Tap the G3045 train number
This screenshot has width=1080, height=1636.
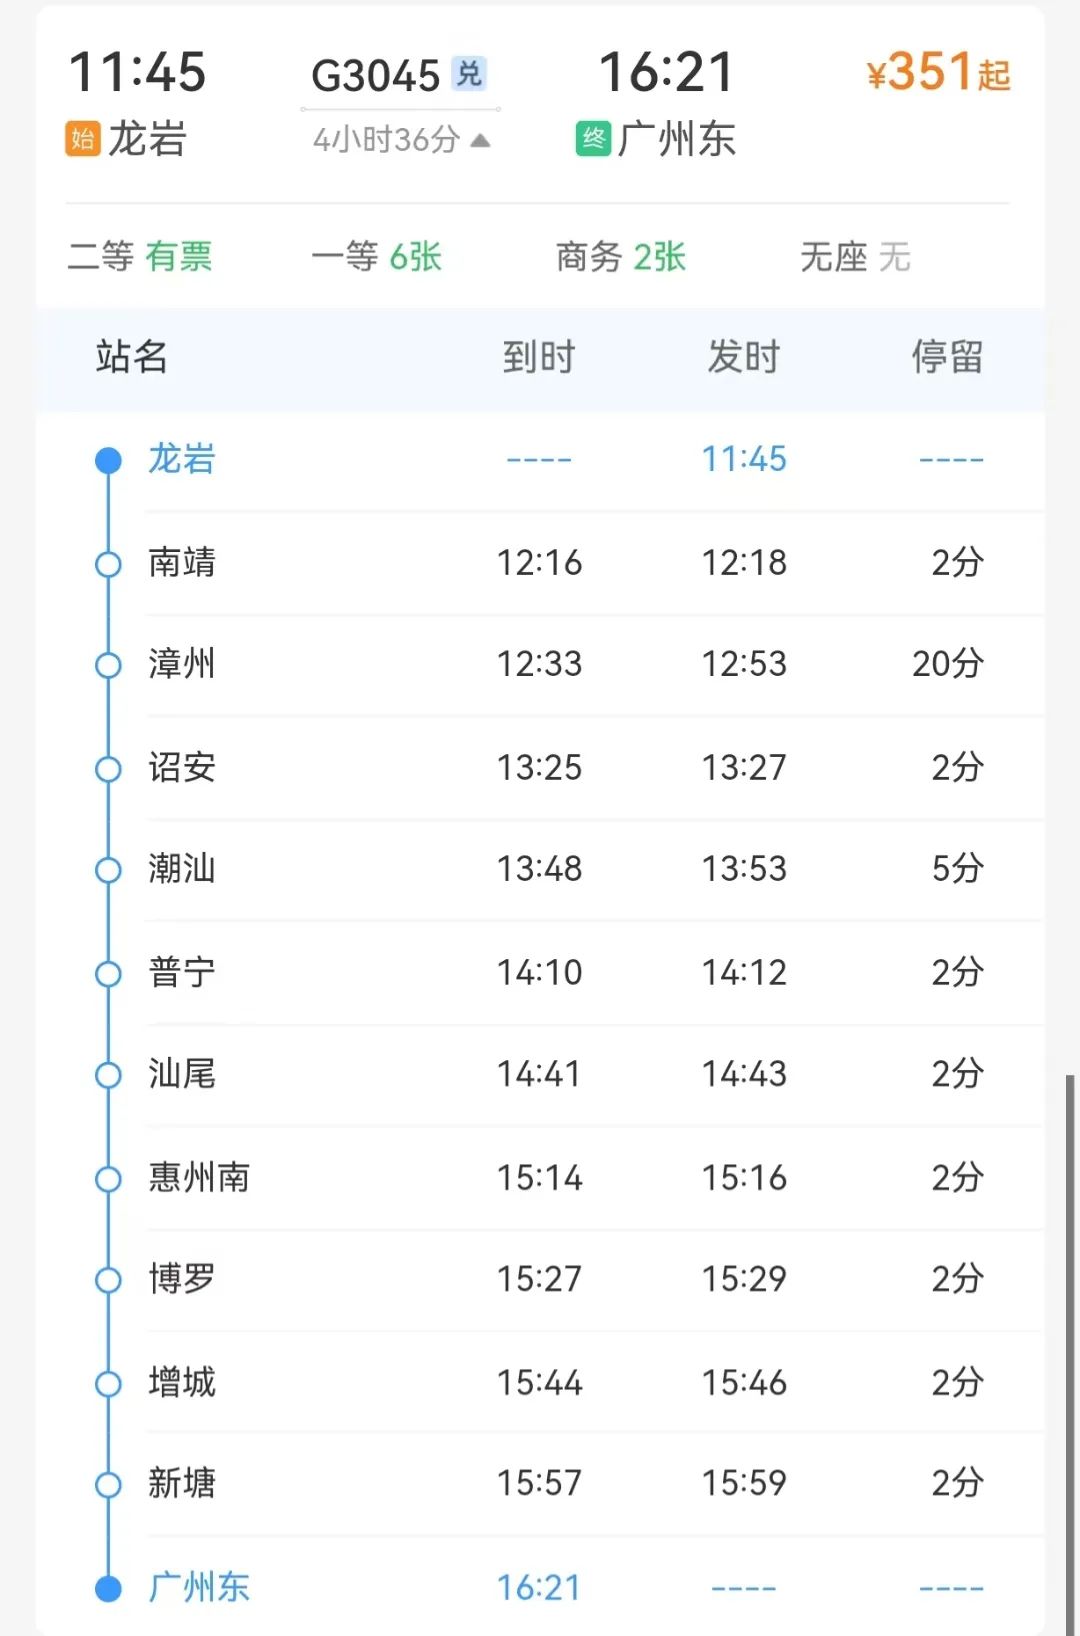click(x=376, y=75)
